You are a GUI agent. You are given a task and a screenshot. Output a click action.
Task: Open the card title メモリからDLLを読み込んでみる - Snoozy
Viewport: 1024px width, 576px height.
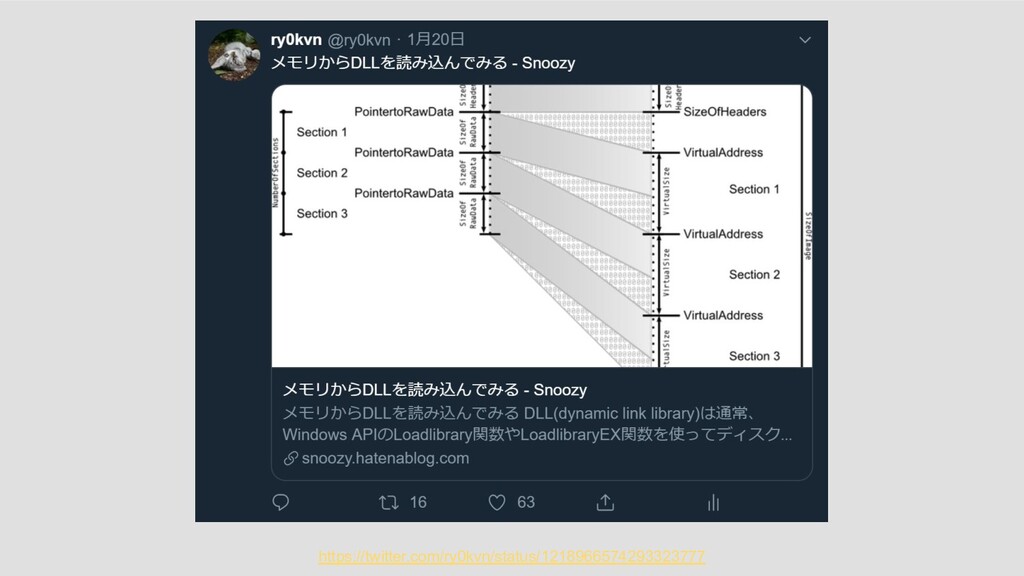click(434, 390)
